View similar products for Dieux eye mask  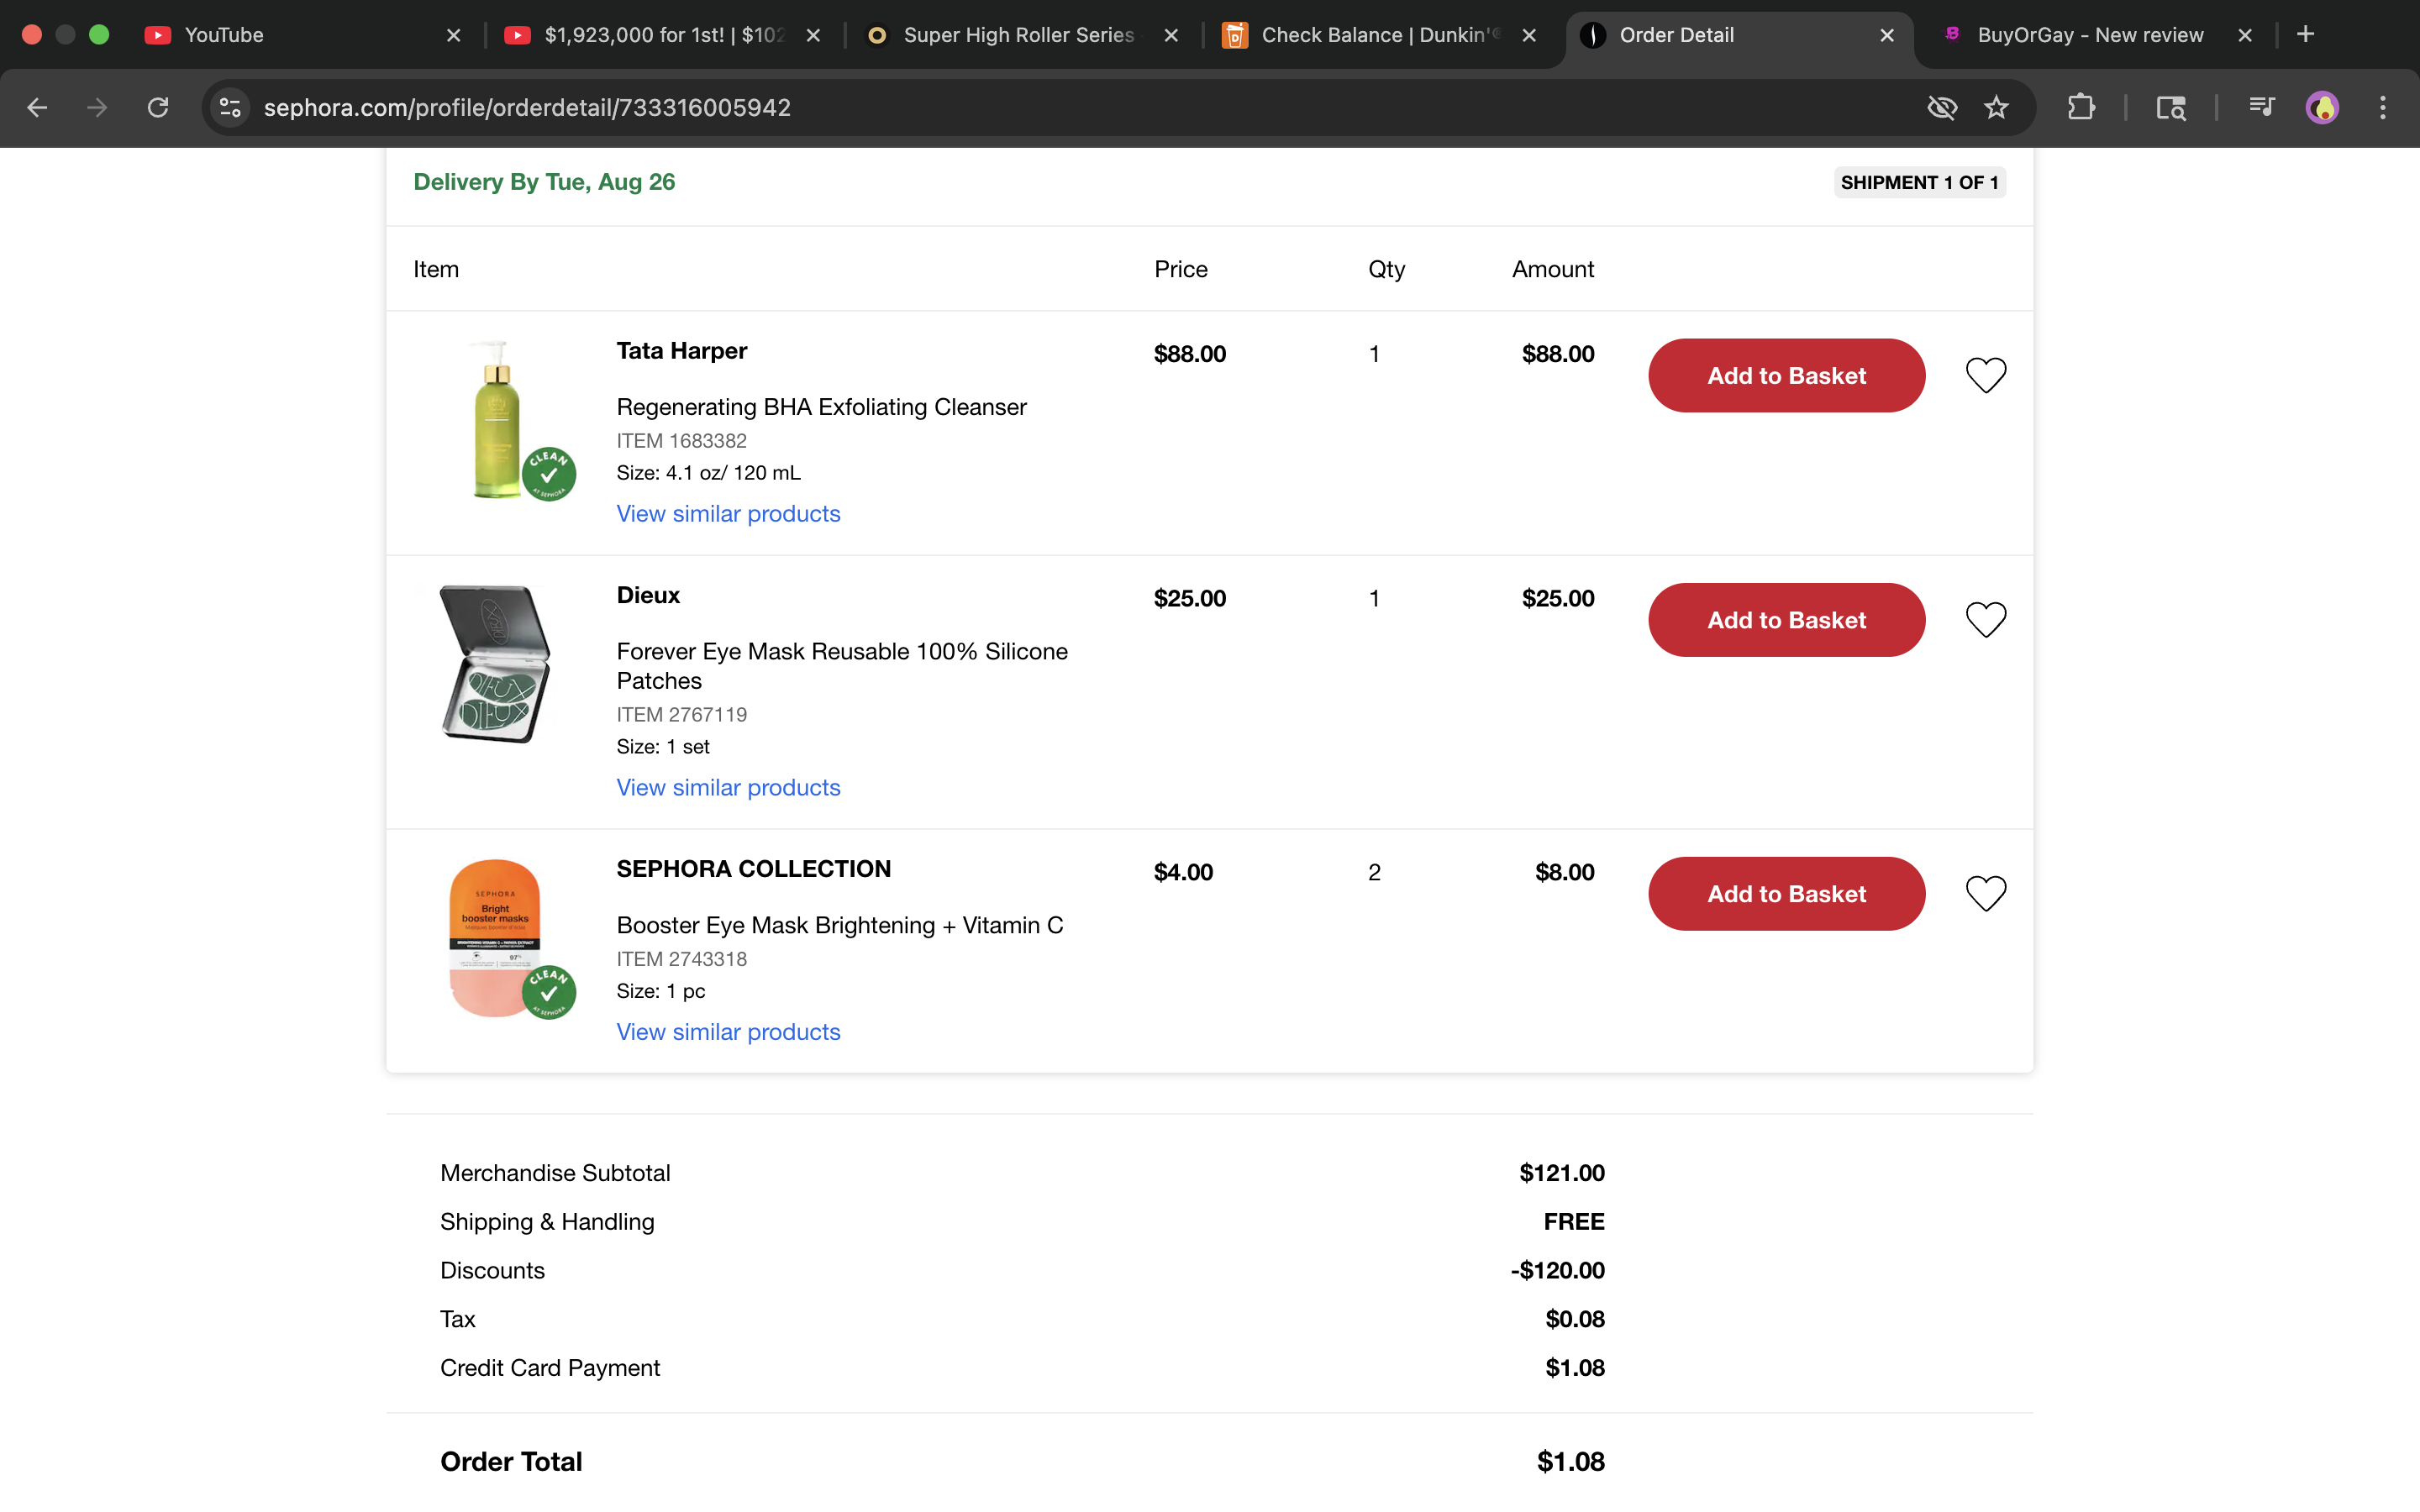pos(728,787)
